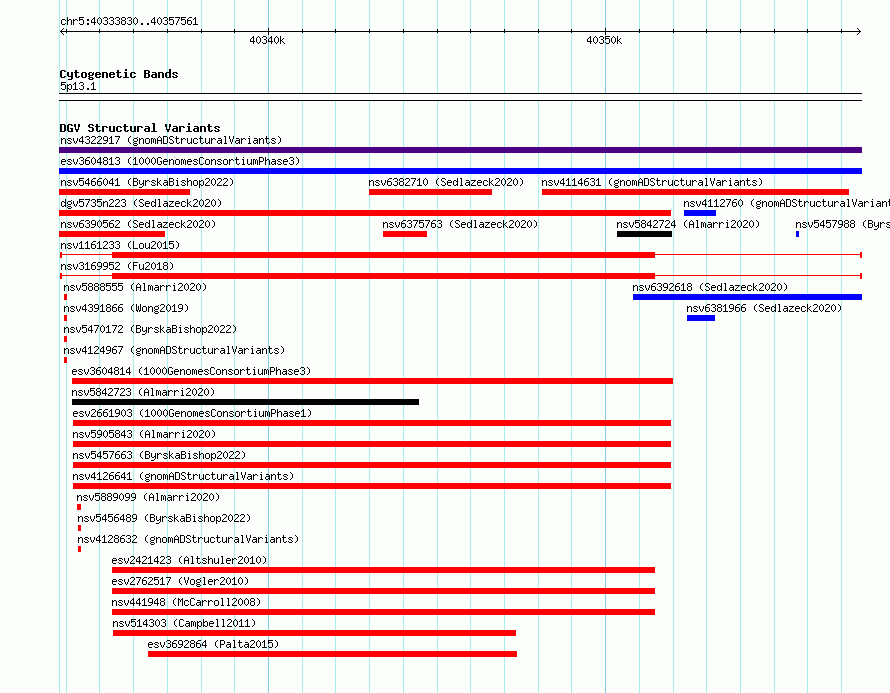This screenshot has height=693, width=890.
Task: Open esv3692864 Palta2015 label
Action: [x=213, y=644]
